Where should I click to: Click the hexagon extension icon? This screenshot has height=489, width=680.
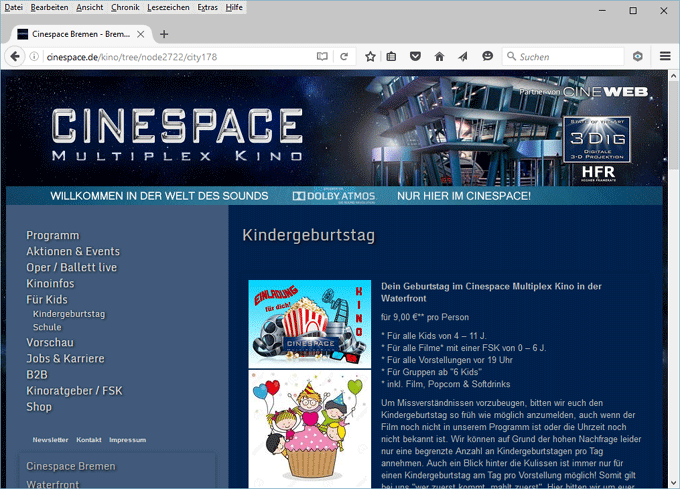[x=638, y=56]
